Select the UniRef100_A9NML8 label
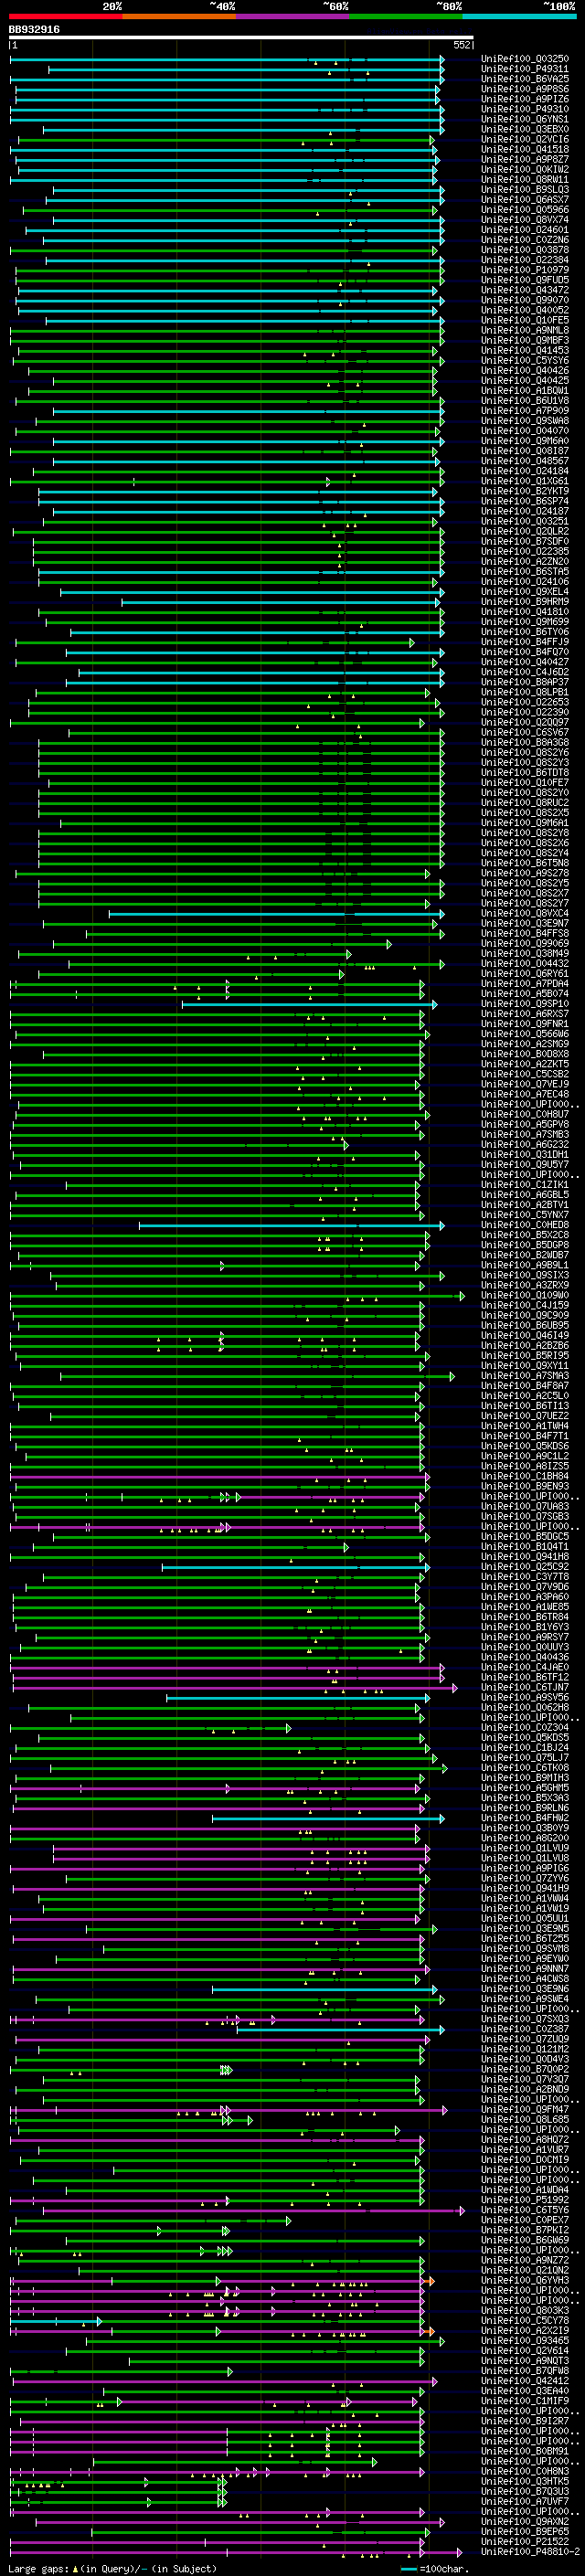The height and width of the screenshot is (2576, 585). click(x=525, y=330)
